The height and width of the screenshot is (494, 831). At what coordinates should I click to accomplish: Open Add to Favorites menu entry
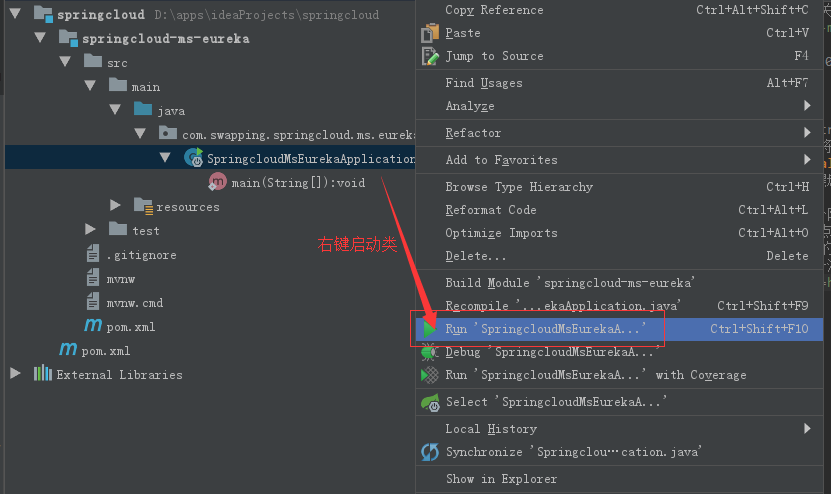[619, 160]
